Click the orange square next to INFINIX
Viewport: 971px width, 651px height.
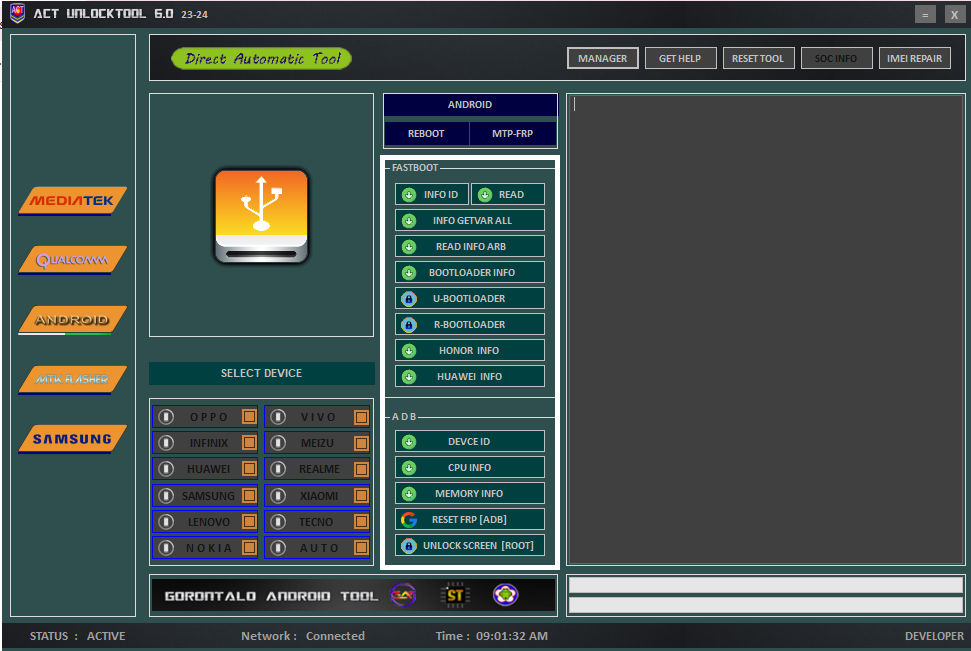pyautogui.click(x=249, y=443)
